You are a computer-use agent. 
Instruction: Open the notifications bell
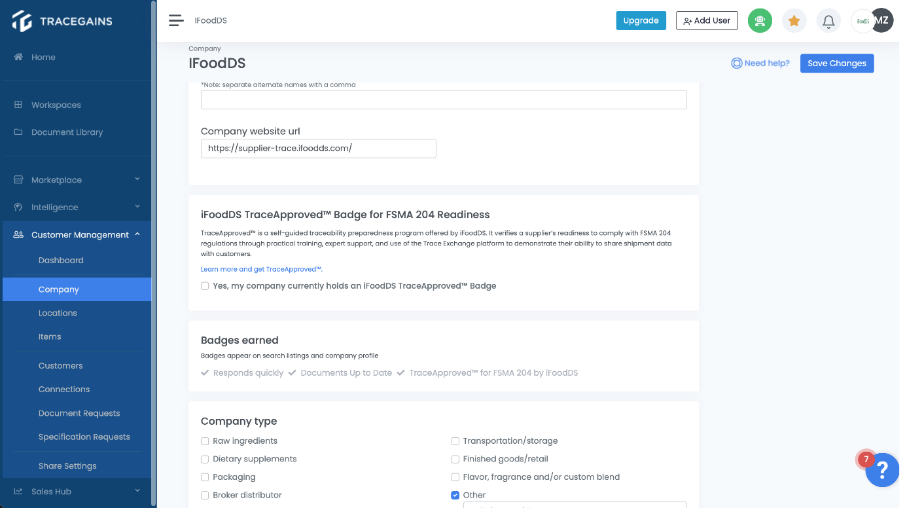coord(828,20)
